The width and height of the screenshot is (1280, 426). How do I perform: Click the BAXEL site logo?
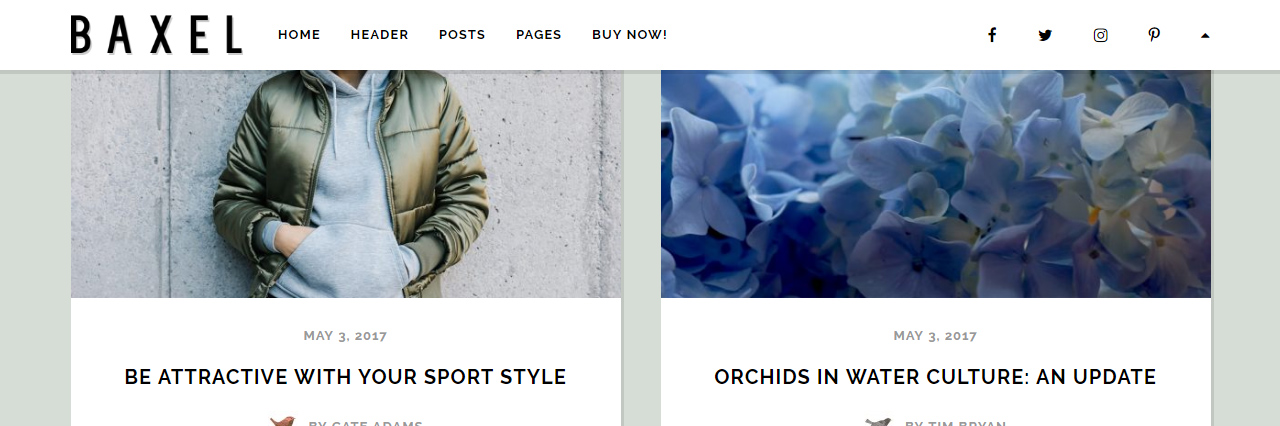[157, 35]
